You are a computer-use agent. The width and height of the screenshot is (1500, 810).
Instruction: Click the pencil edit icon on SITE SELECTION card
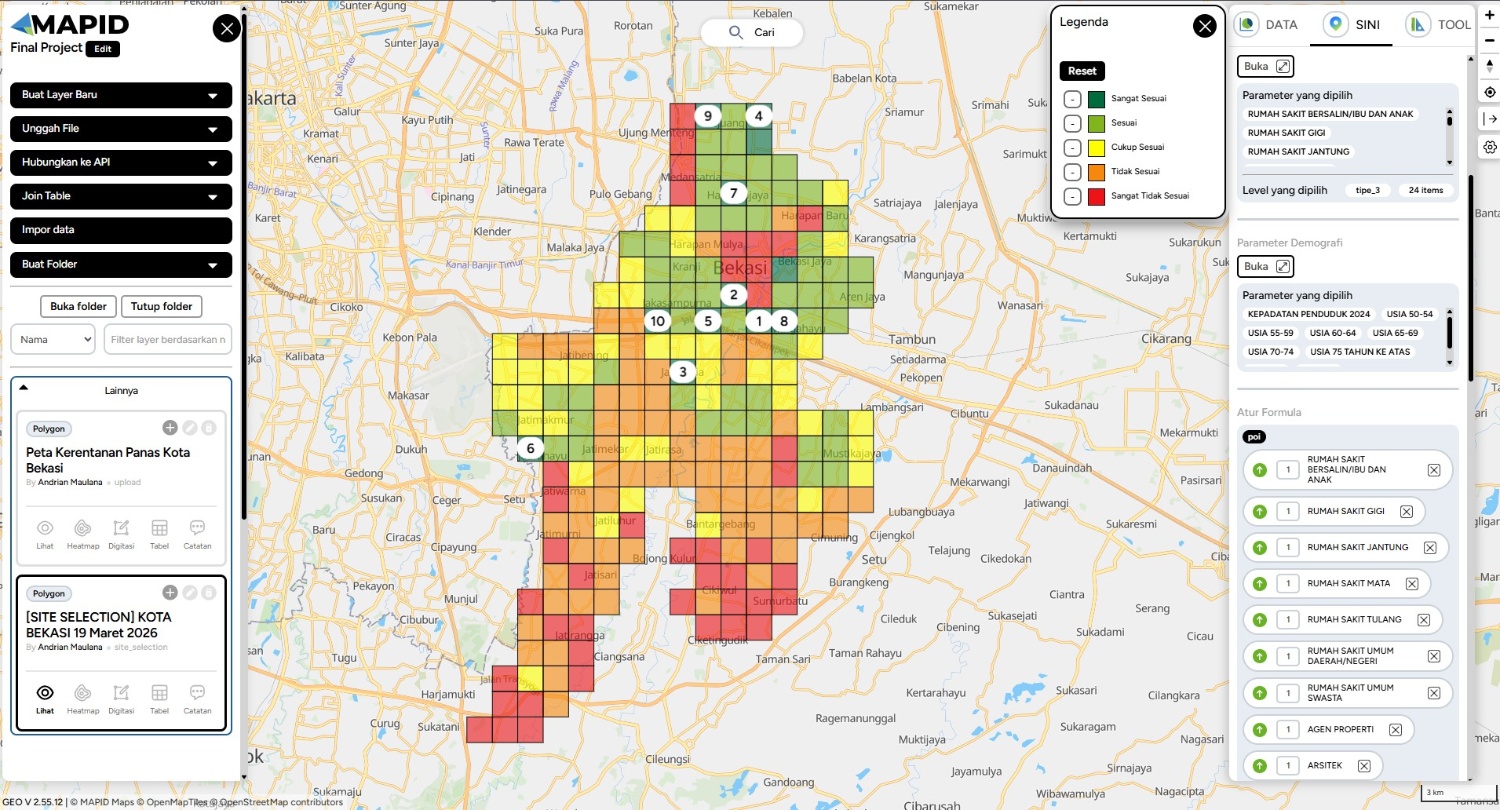189,593
